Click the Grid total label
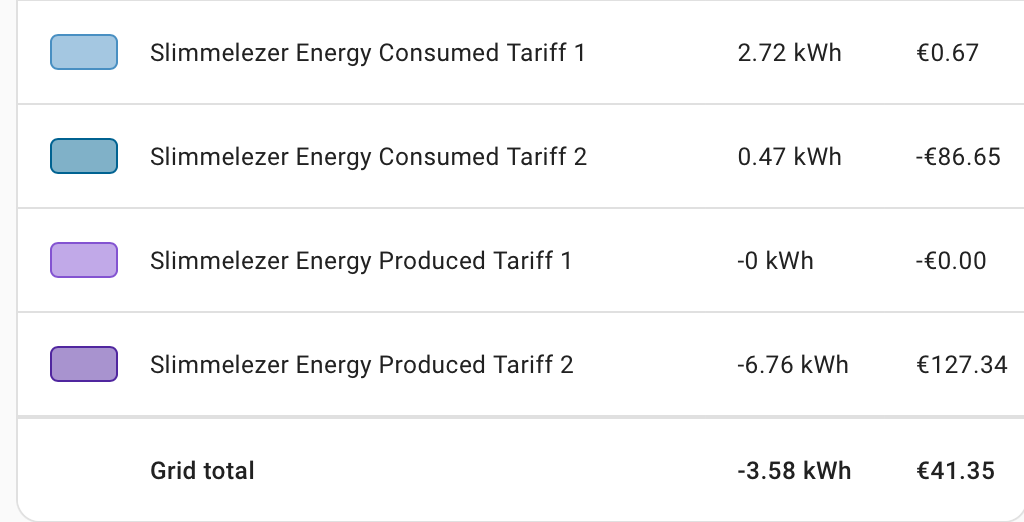 (x=202, y=471)
